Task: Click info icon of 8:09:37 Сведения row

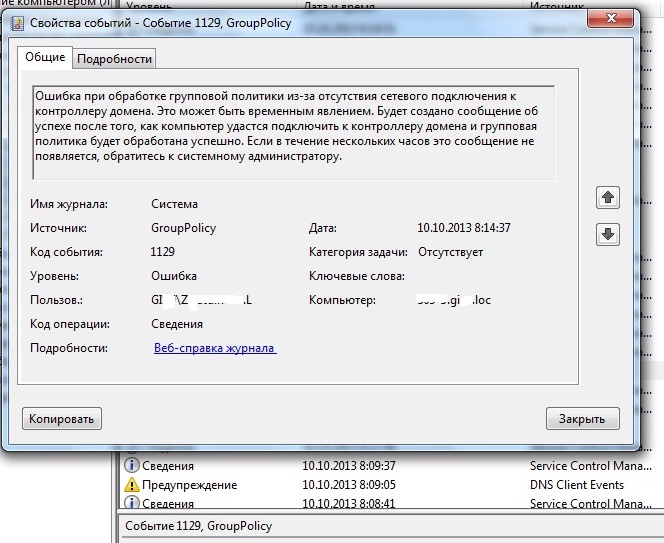Action: [x=131, y=465]
